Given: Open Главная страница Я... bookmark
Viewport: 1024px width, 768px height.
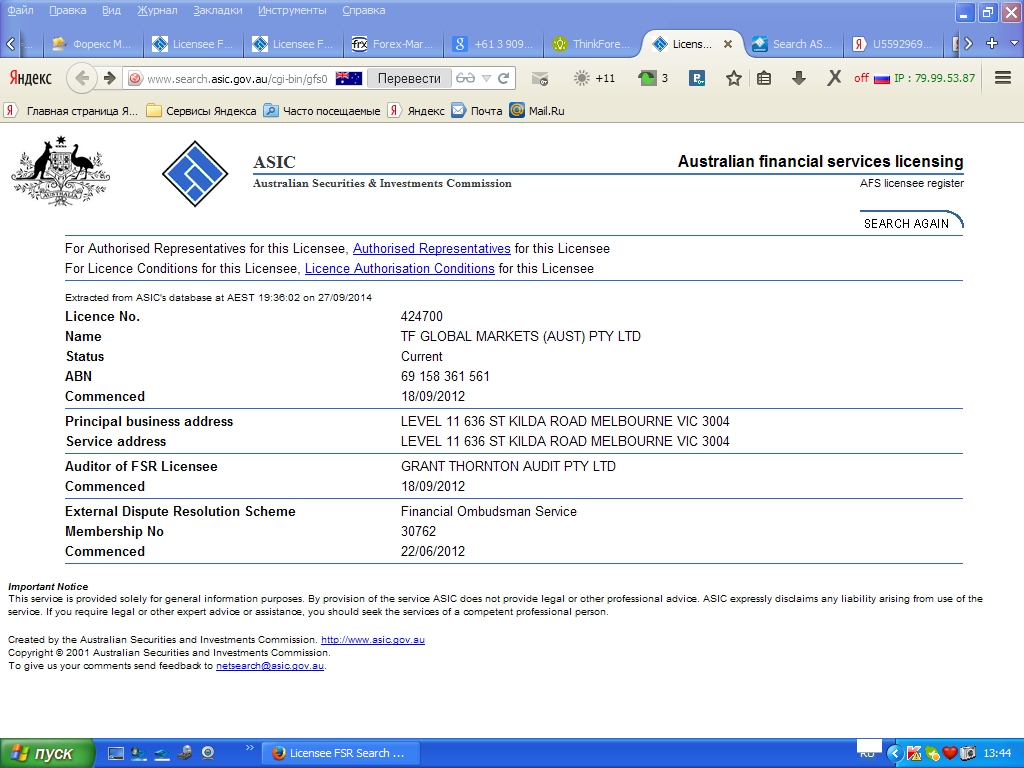Looking at the screenshot, I should pos(71,110).
